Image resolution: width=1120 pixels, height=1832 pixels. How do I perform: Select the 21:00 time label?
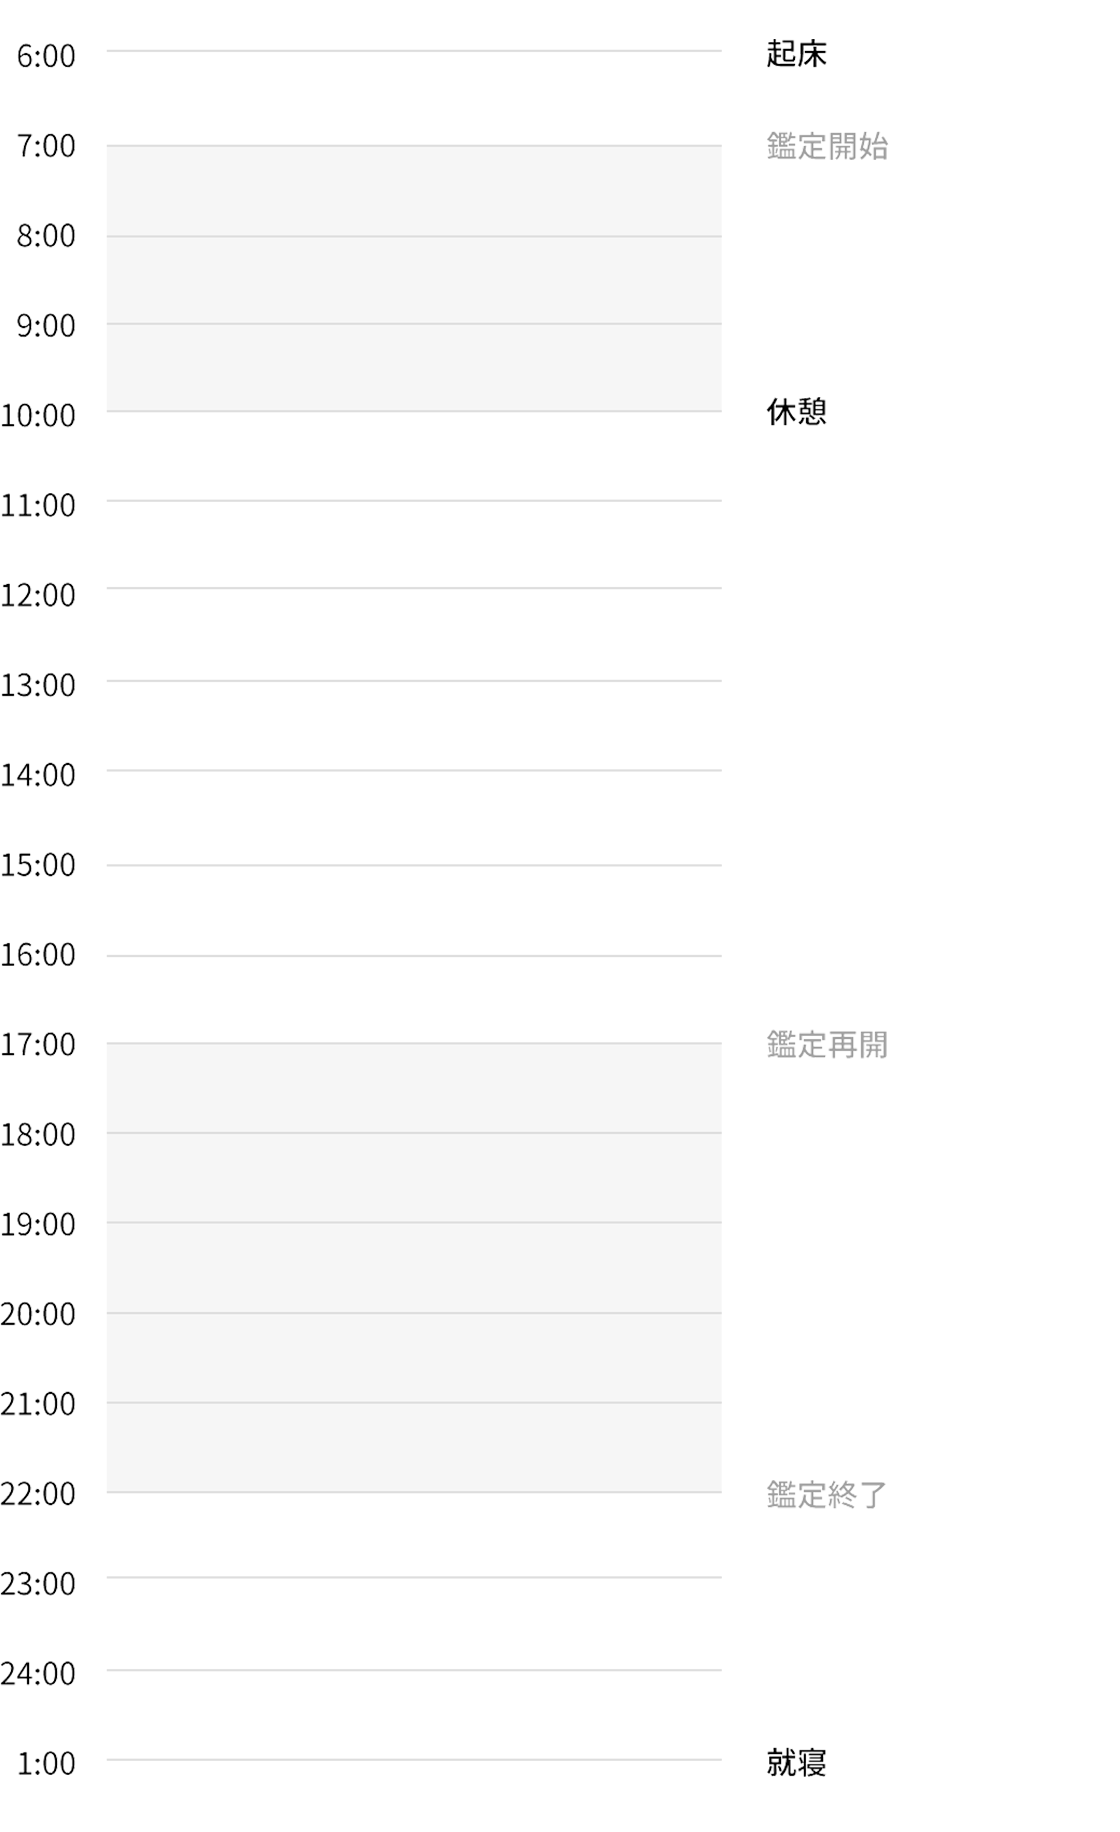tap(38, 1405)
